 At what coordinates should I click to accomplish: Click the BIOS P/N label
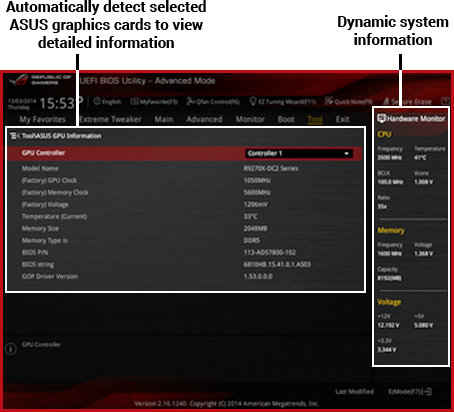pyautogui.click(x=35, y=253)
